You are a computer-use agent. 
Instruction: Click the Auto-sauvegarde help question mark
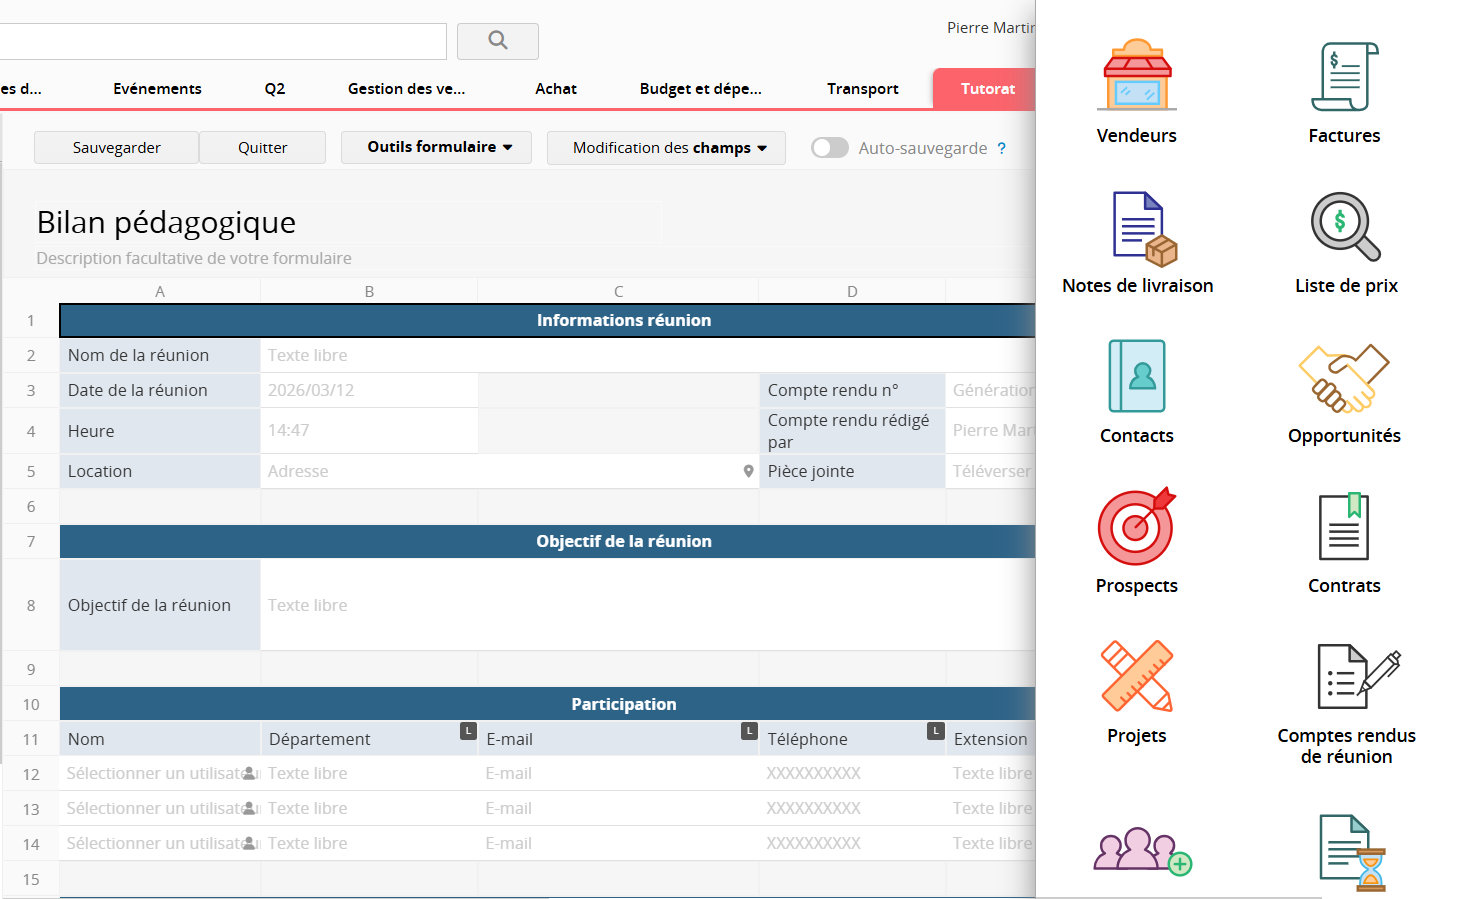pyautogui.click(x=1001, y=148)
